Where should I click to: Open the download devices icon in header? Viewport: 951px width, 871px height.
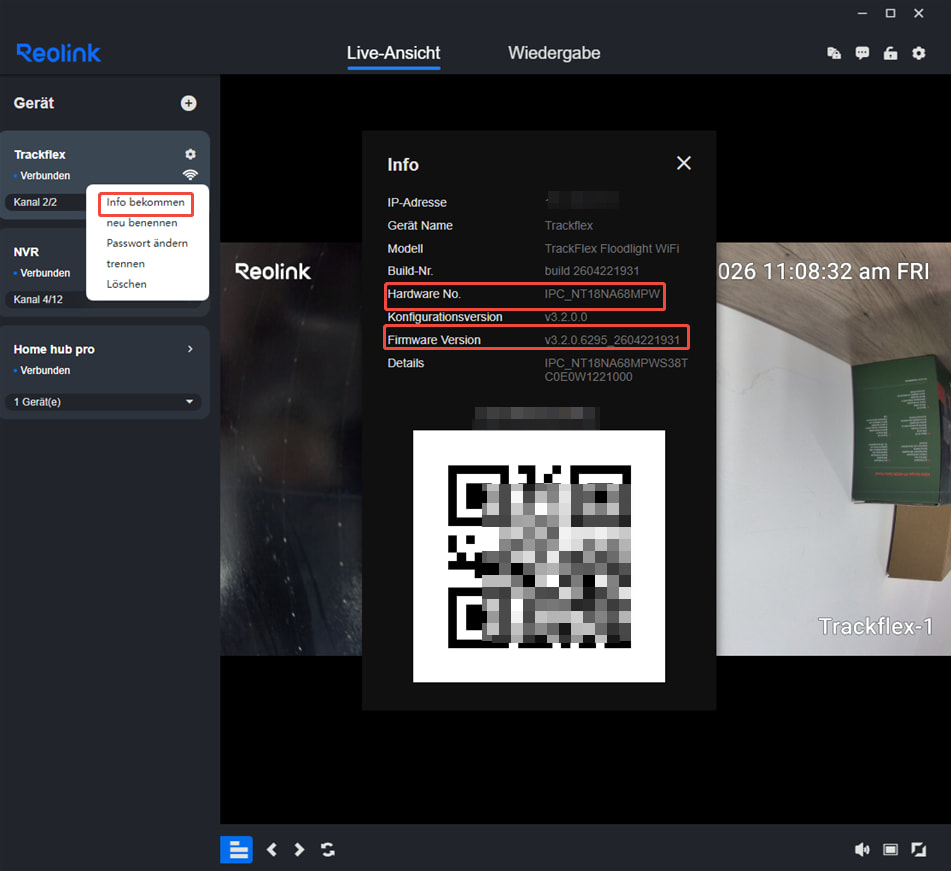point(834,53)
